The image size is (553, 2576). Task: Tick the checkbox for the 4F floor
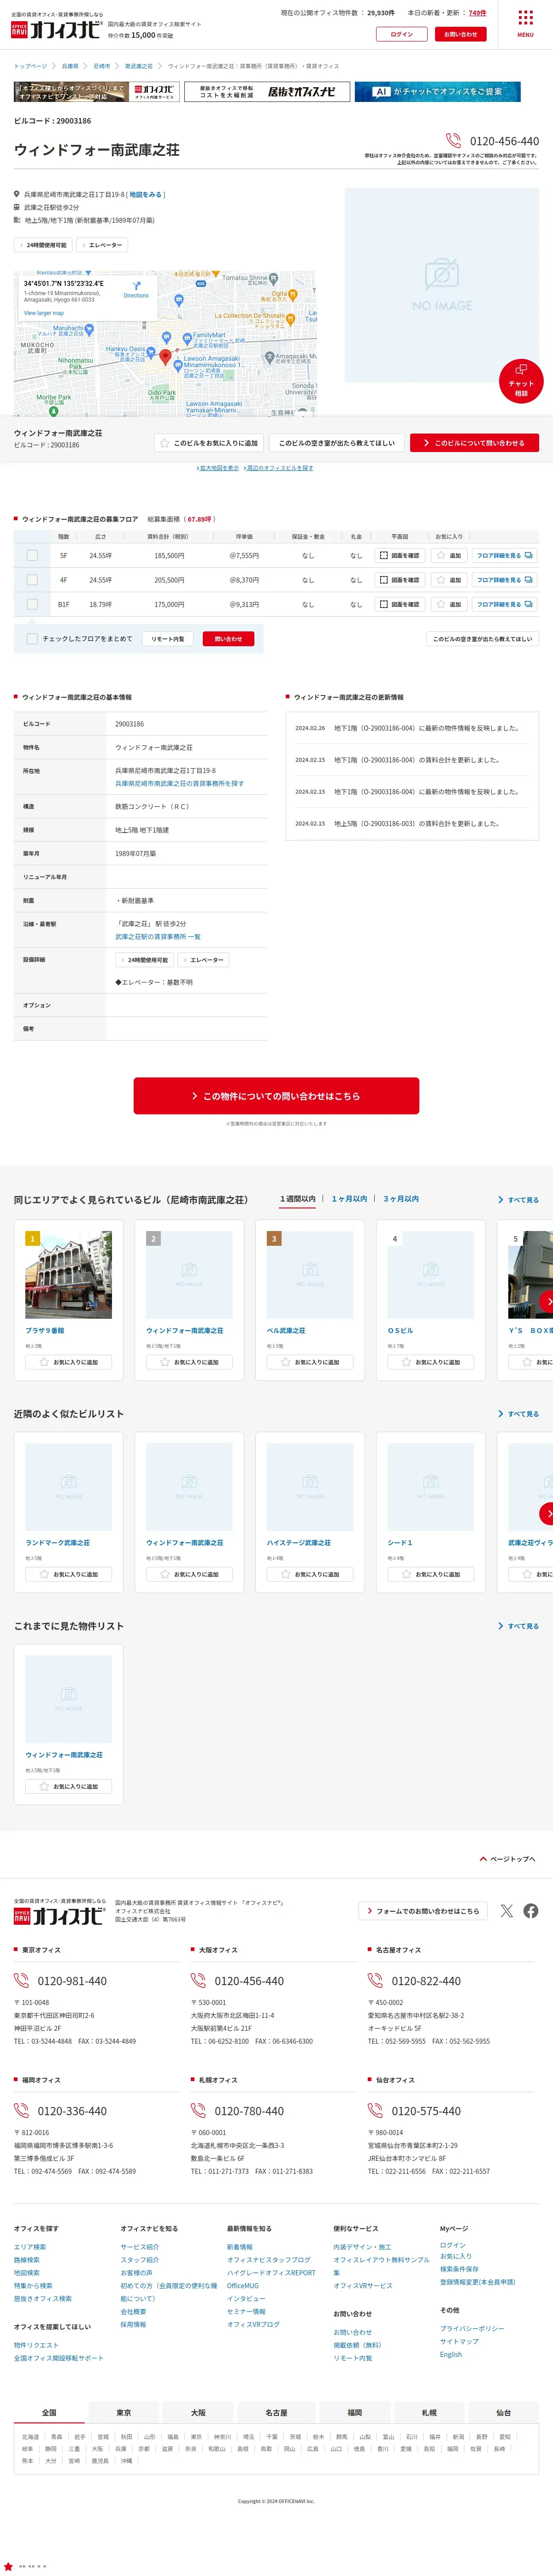click(x=32, y=580)
